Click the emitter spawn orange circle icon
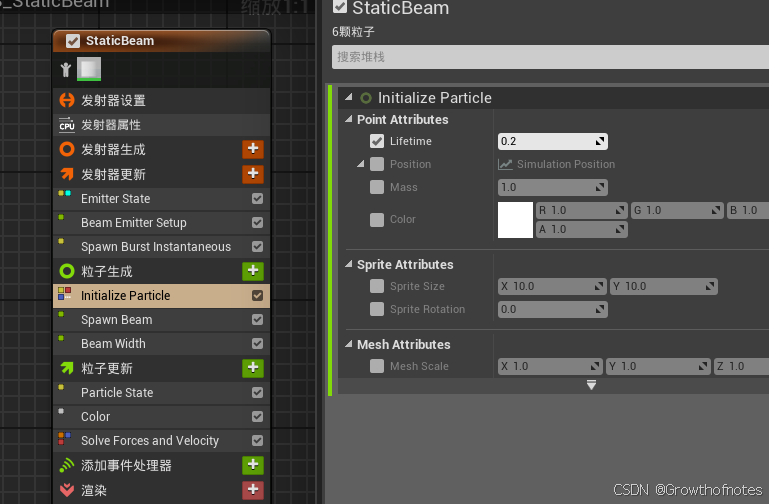The height and width of the screenshot is (504, 769). 67,149
